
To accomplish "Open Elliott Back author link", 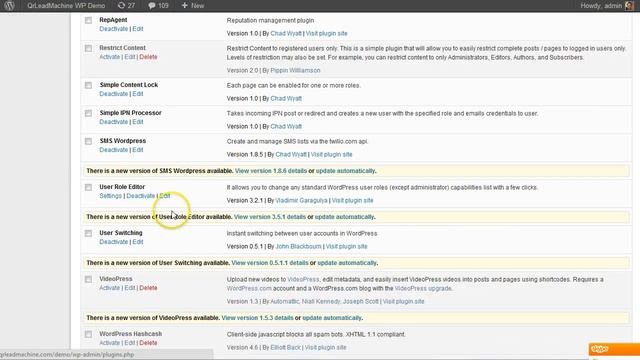I will click(x=285, y=348).
